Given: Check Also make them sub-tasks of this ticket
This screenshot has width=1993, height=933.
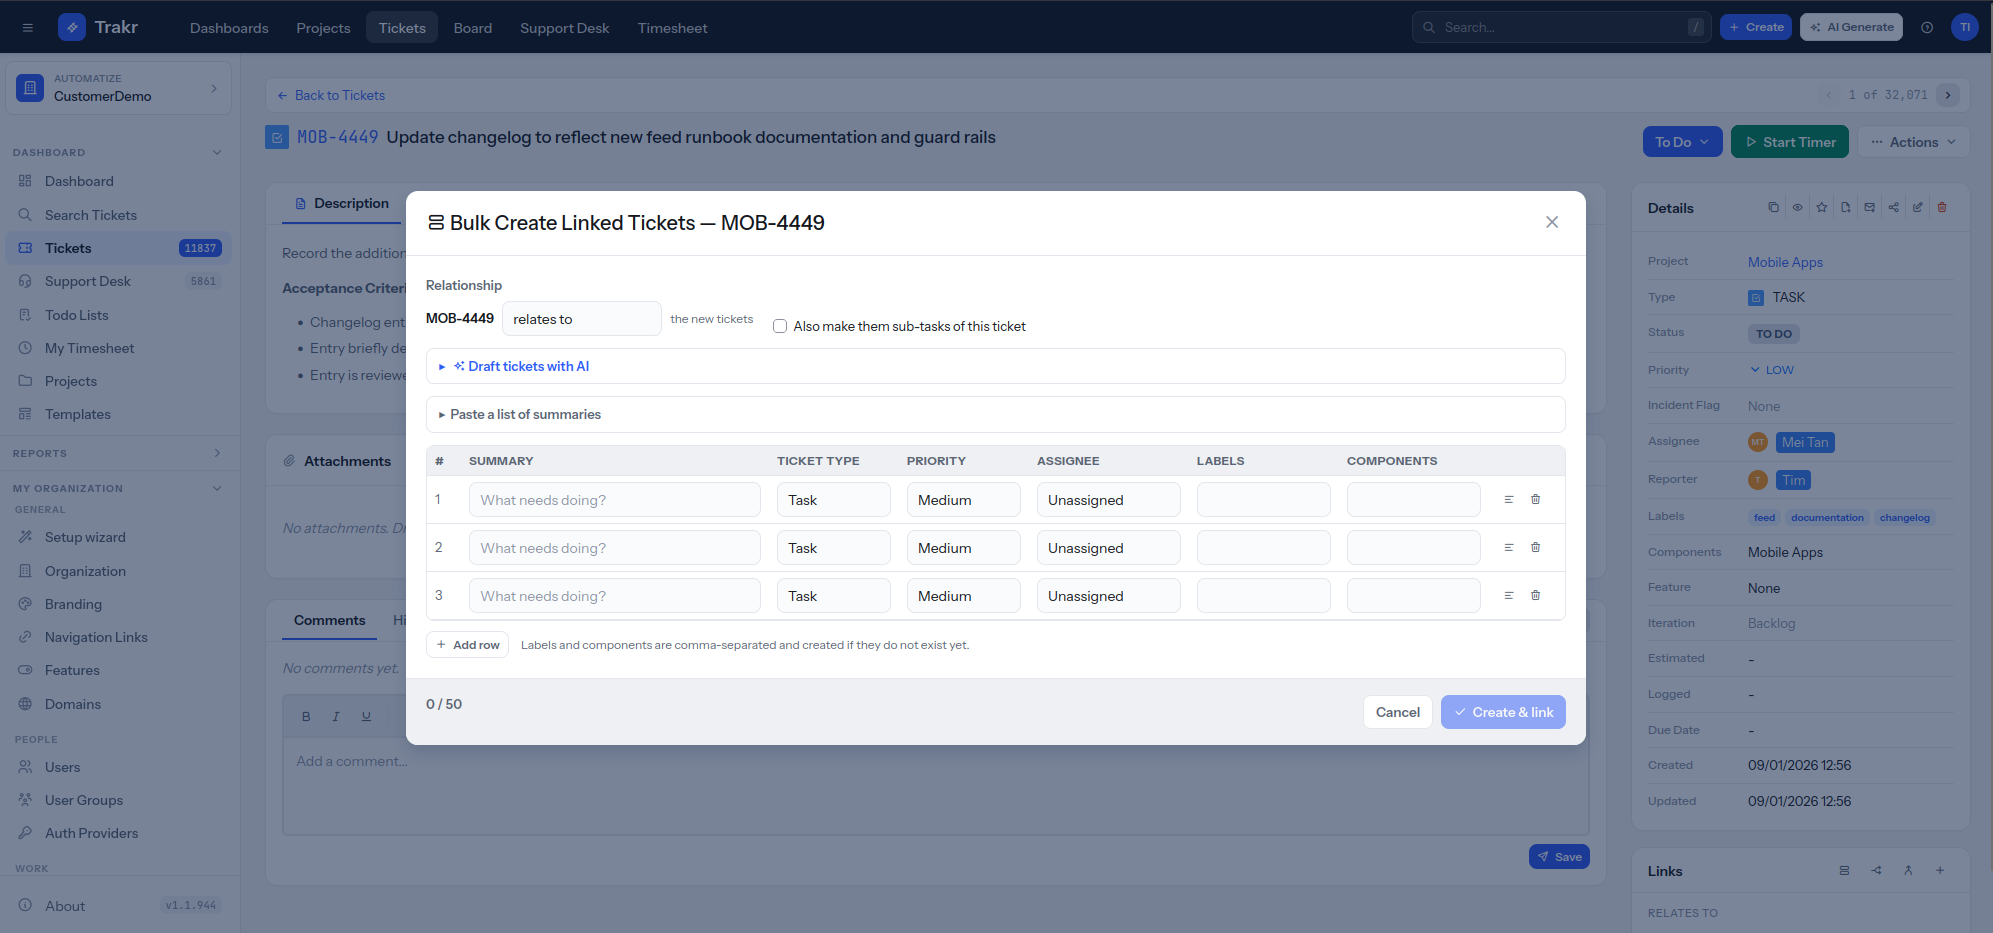Looking at the screenshot, I should pos(780,326).
